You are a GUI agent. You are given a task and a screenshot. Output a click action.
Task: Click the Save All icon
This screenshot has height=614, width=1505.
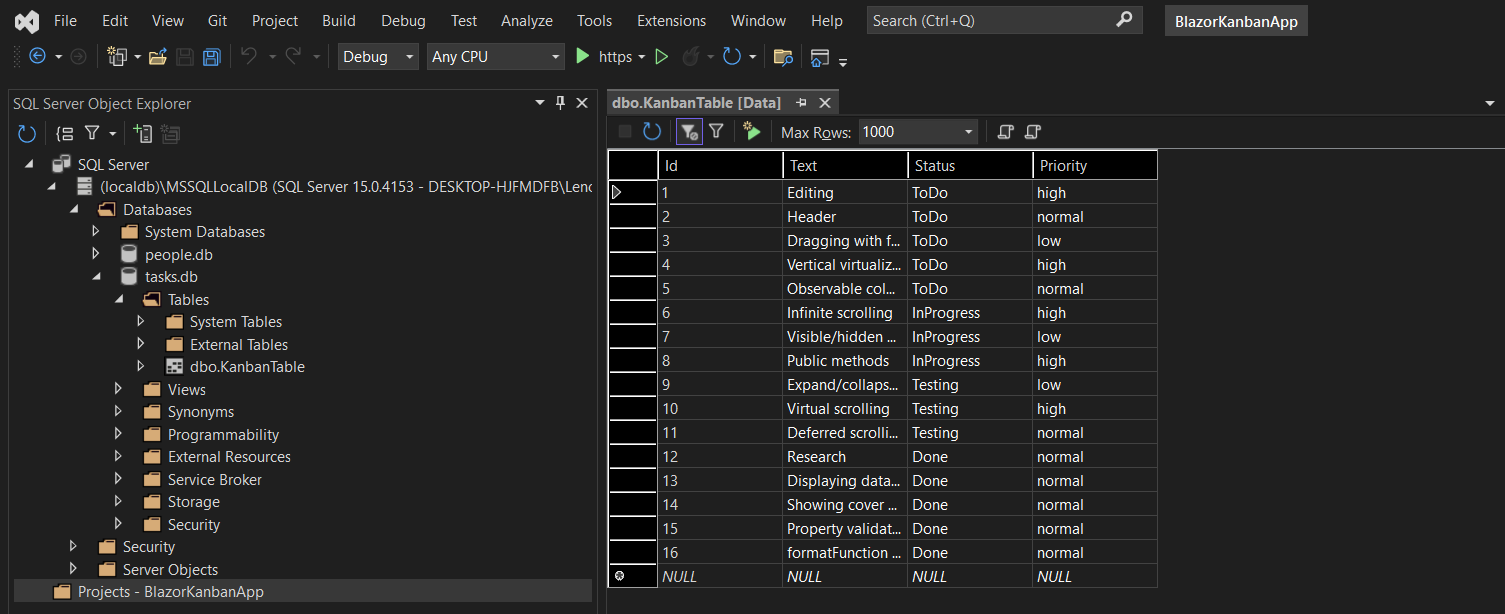point(211,57)
